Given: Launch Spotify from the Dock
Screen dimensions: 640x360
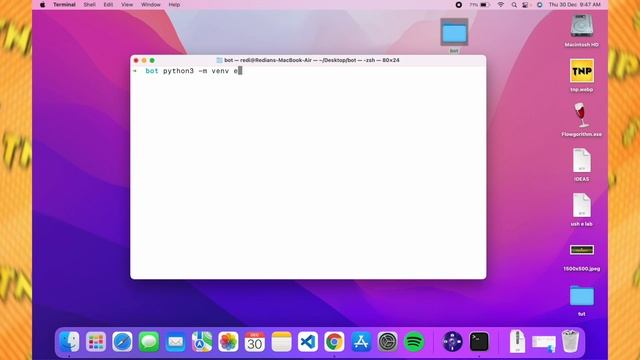Looking at the screenshot, I should tap(414, 342).
